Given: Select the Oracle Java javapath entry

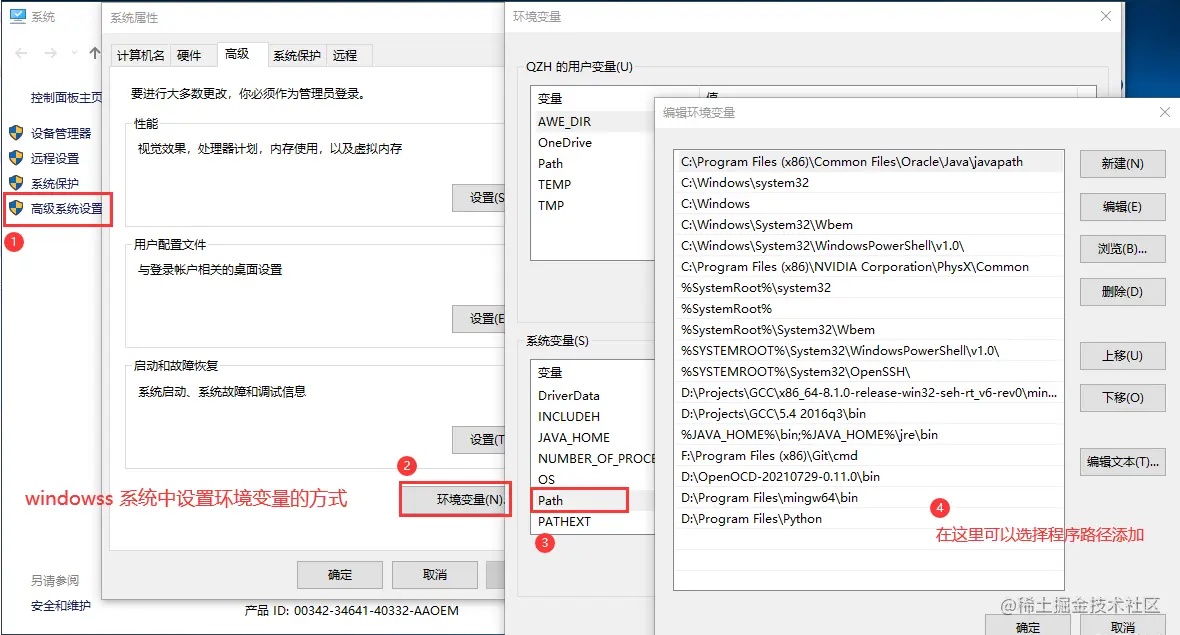Looking at the screenshot, I should (868, 162).
